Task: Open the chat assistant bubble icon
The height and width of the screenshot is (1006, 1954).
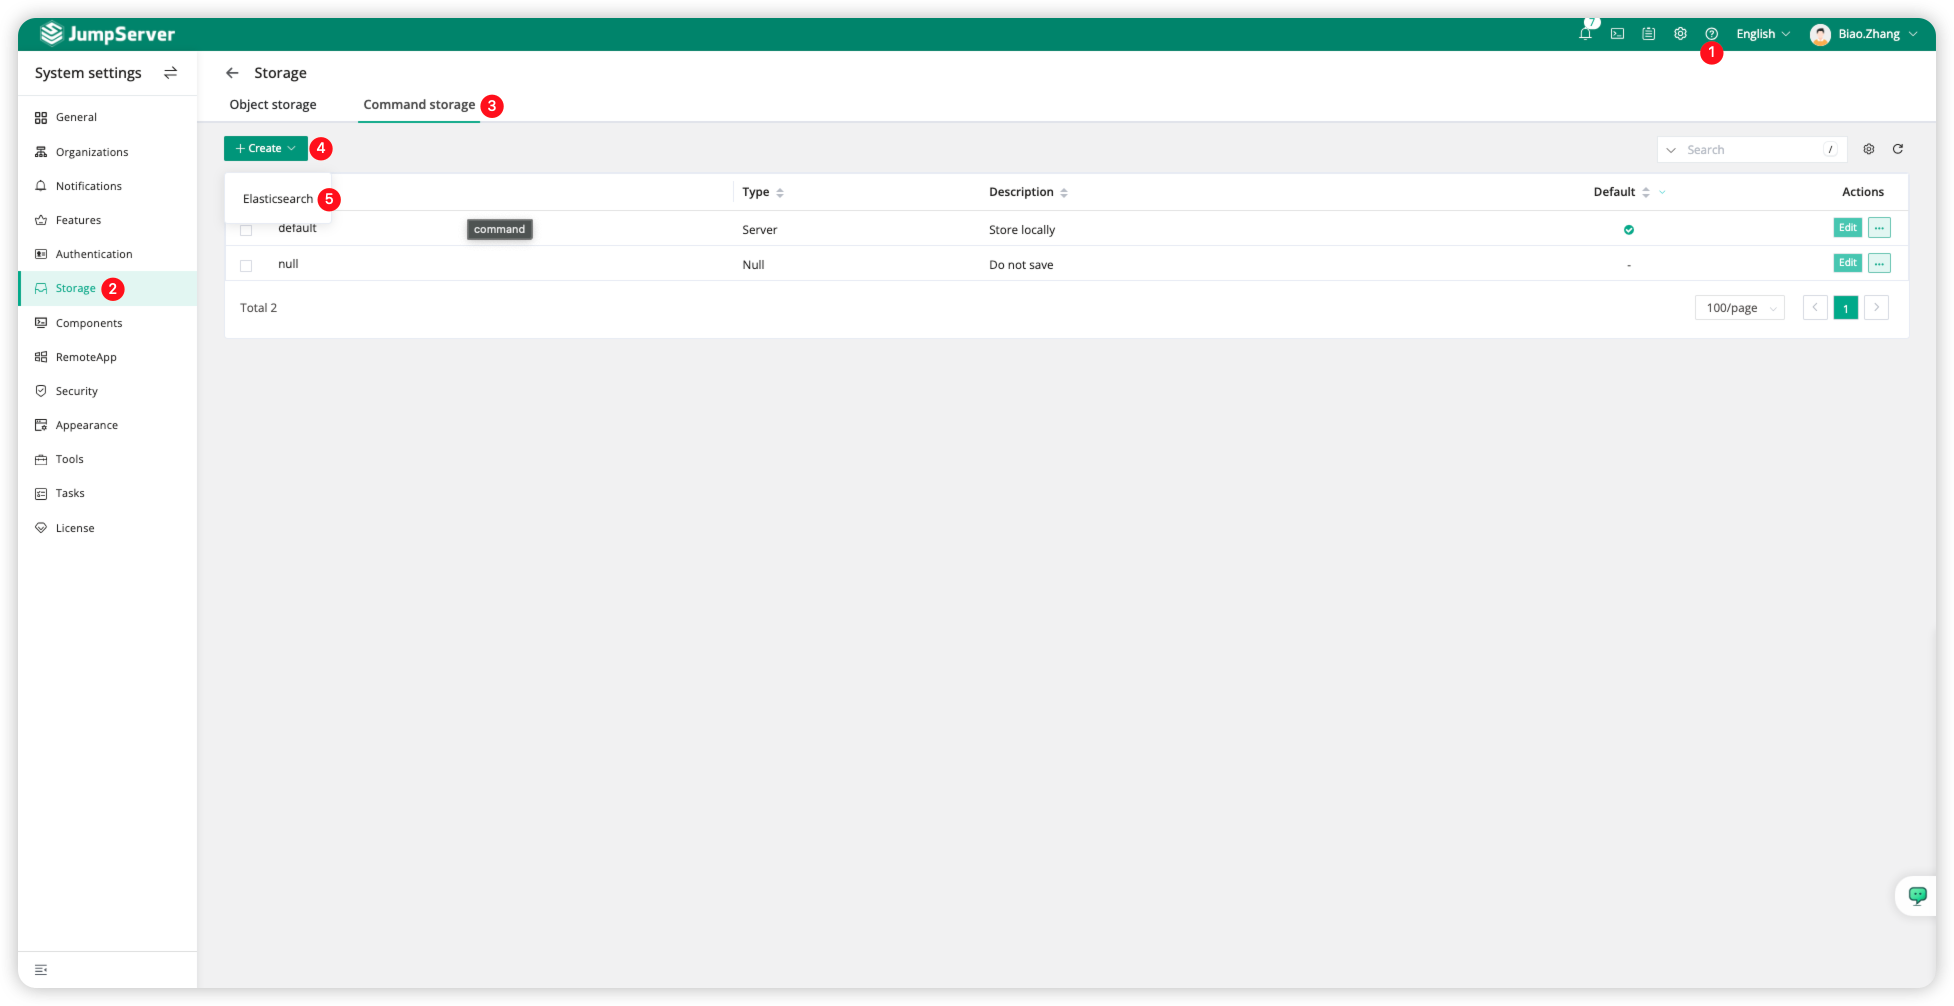Action: click(x=1917, y=895)
